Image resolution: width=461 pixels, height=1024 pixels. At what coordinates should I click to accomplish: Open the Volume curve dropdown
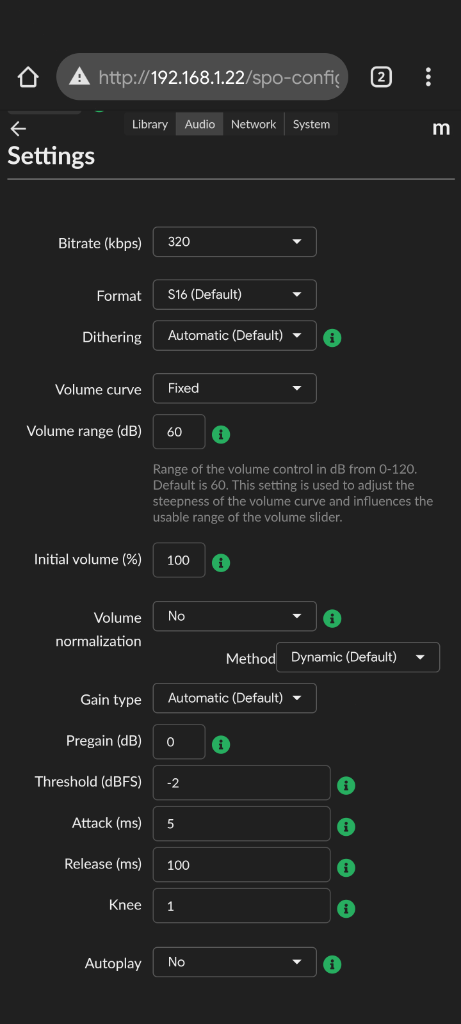tap(234, 389)
